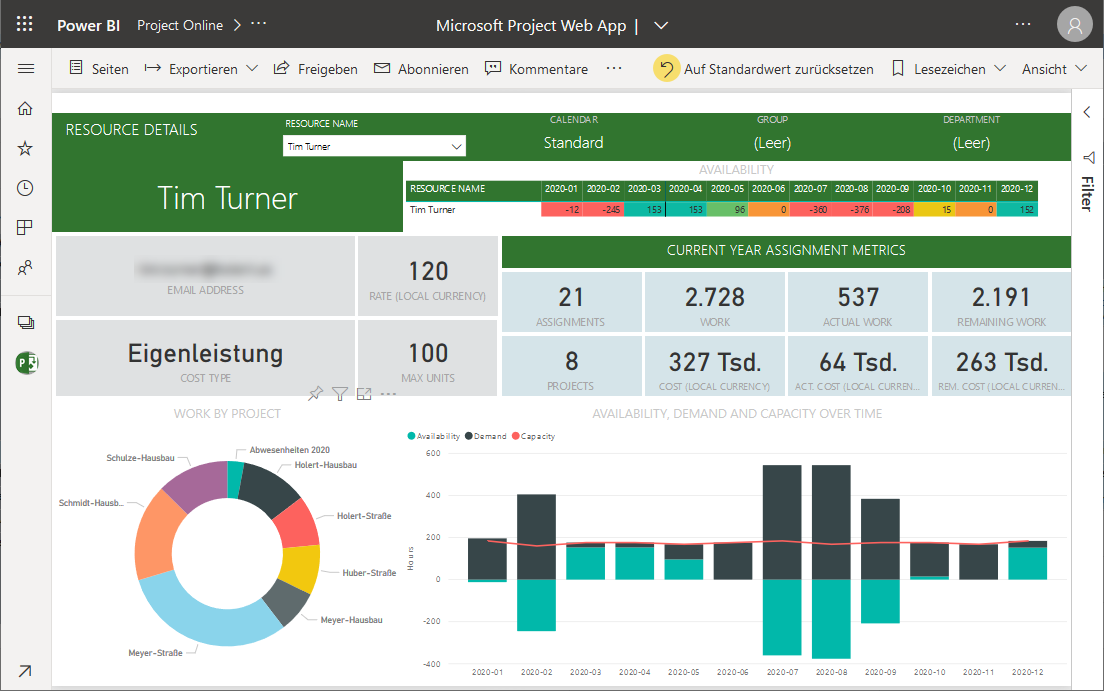The height and width of the screenshot is (691, 1104).
Task: Click the 2020-12 availability column header
Action: tap(1017, 189)
